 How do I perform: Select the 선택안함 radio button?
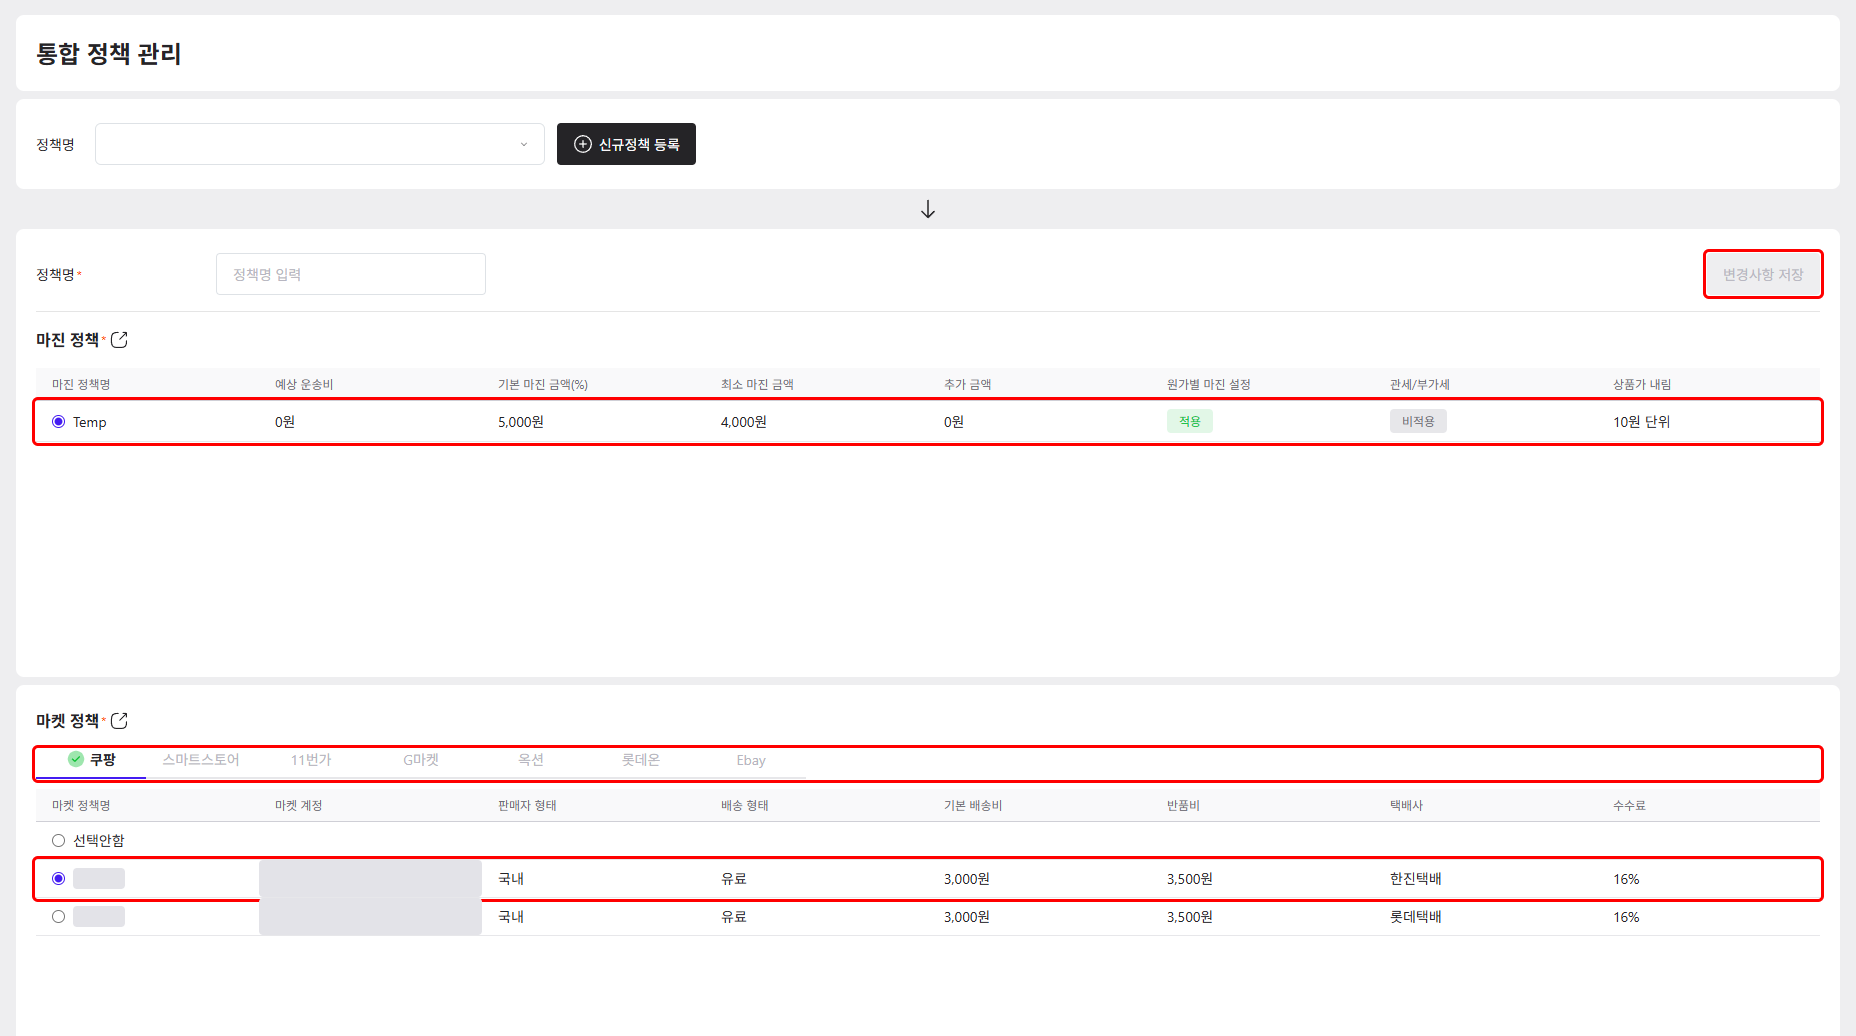[59, 841]
